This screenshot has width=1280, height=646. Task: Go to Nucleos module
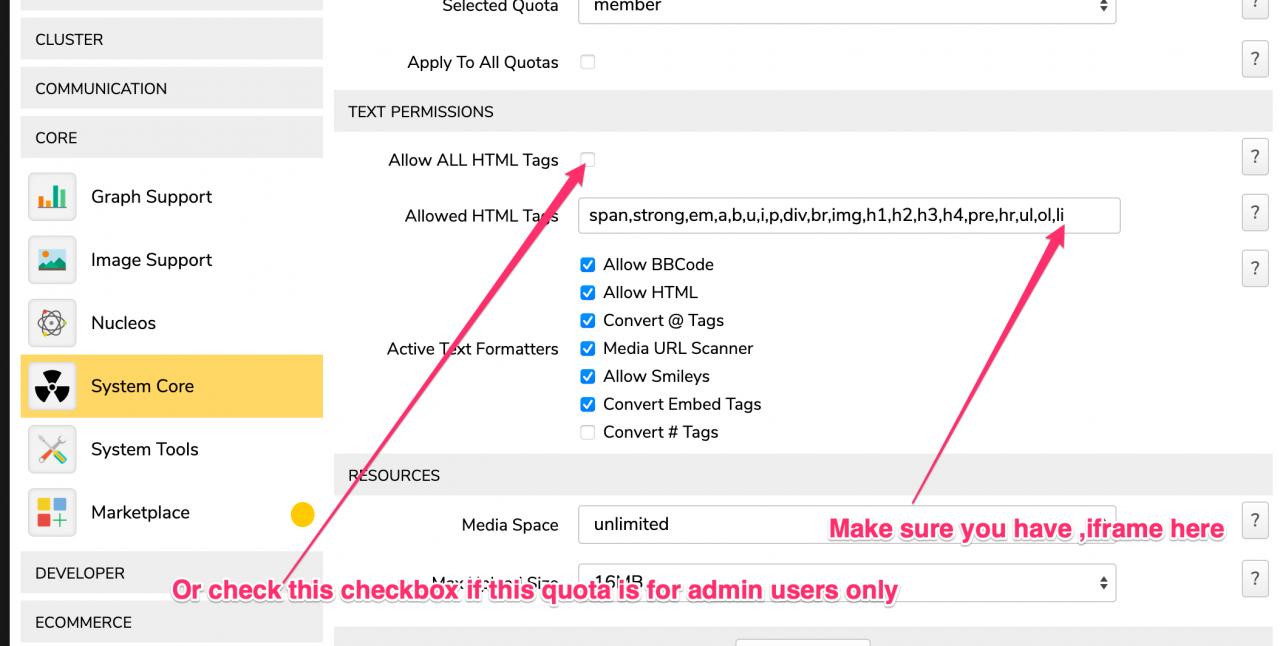pos(172,323)
